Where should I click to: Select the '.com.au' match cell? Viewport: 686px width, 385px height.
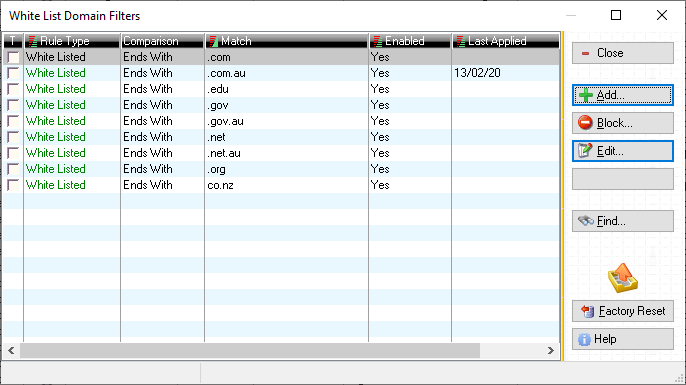(x=286, y=73)
